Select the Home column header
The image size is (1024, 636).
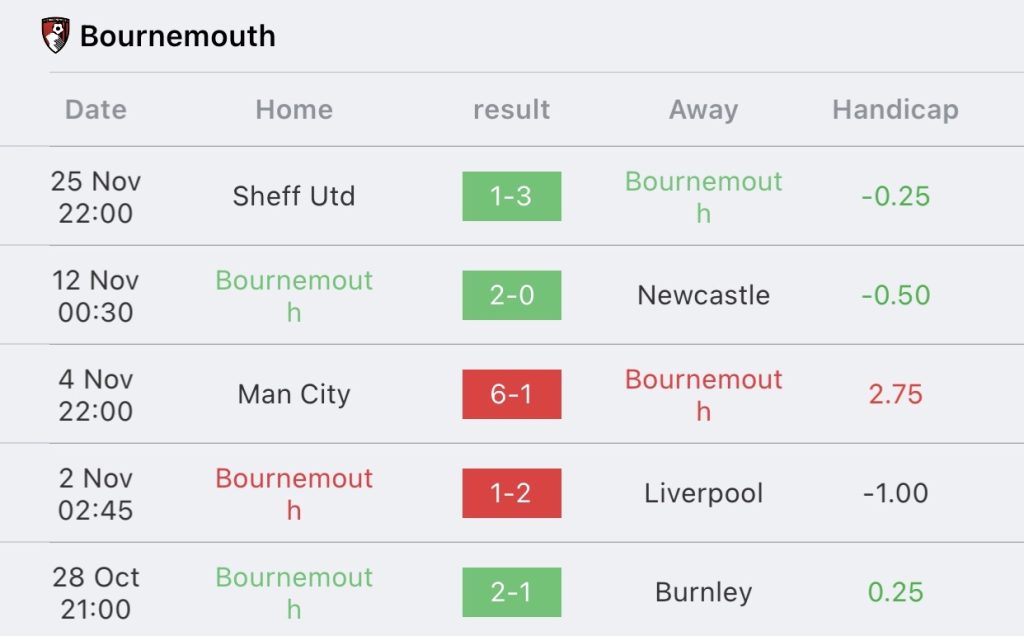pos(294,110)
